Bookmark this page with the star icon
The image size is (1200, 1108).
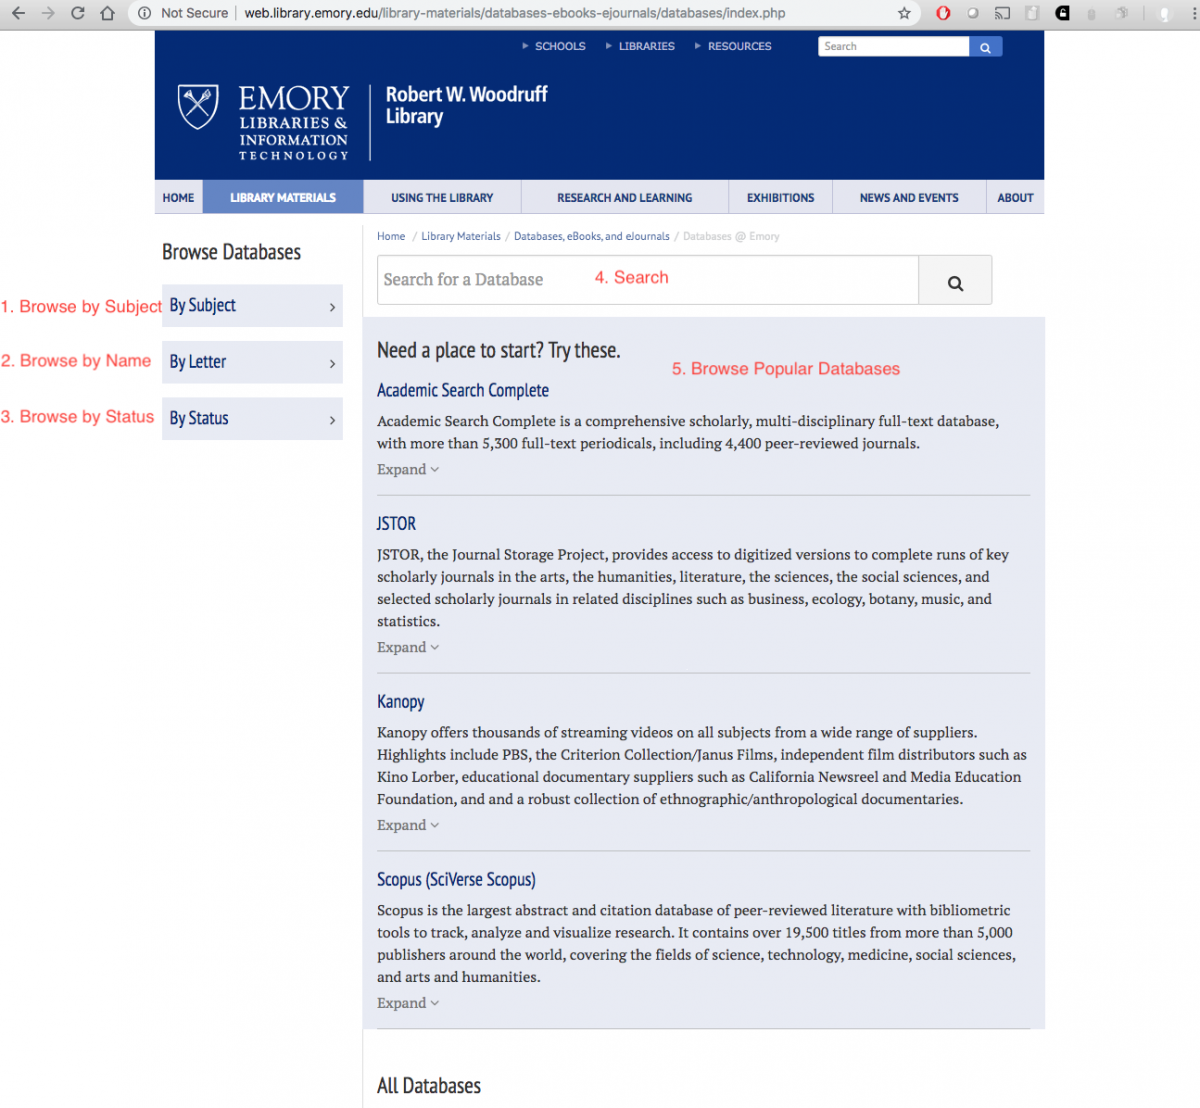pos(904,13)
